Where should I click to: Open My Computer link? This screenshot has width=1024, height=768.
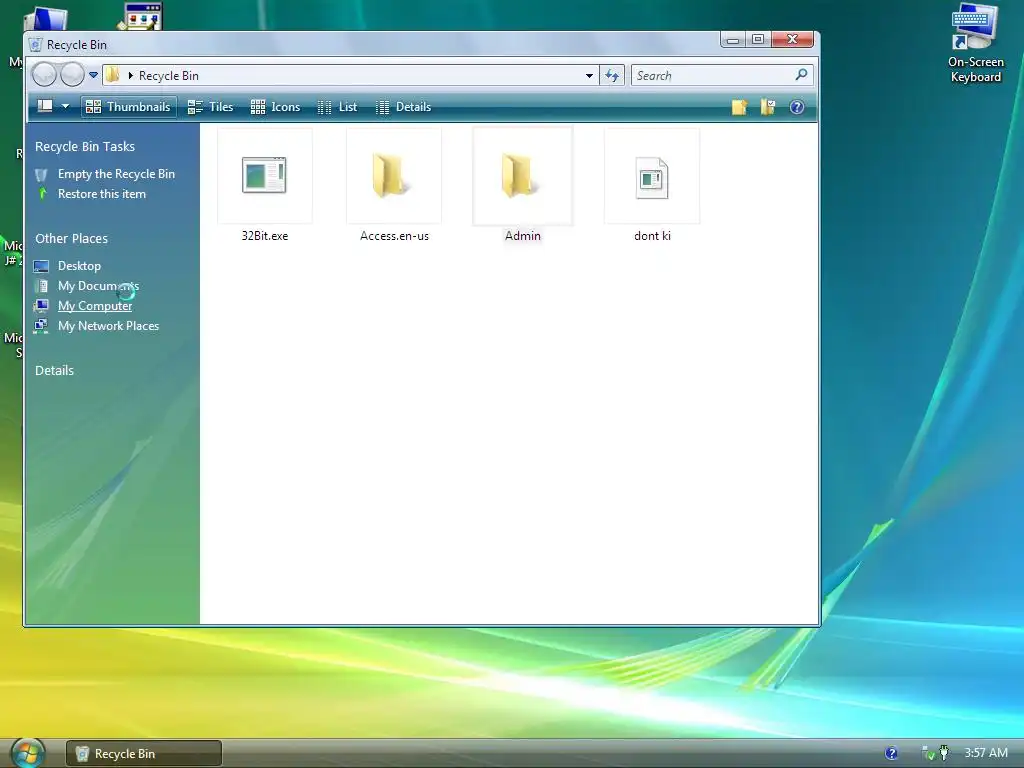[x=95, y=306]
